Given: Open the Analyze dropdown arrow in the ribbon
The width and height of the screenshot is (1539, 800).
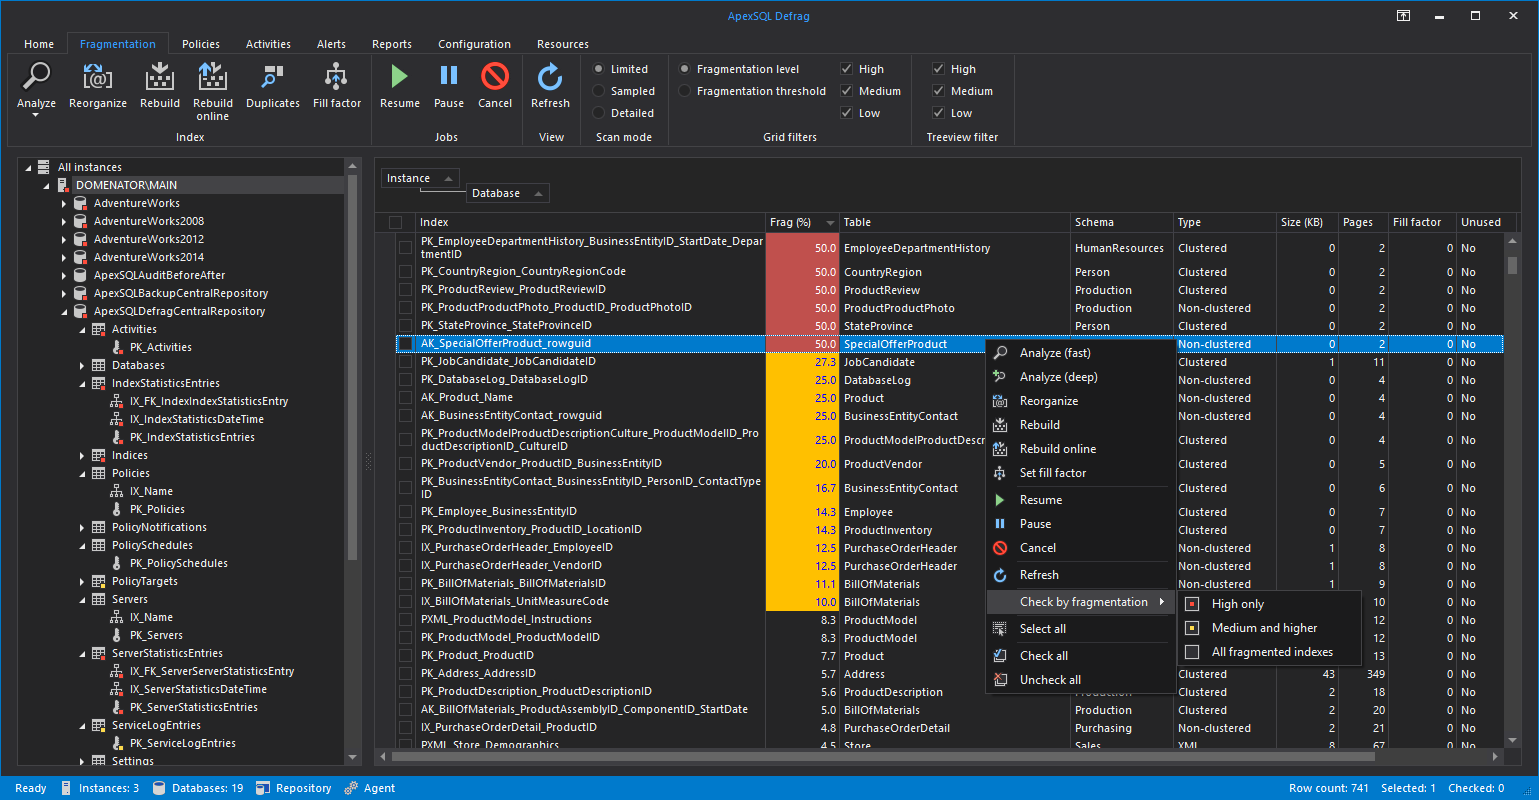Looking at the screenshot, I should click(x=36, y=116).
